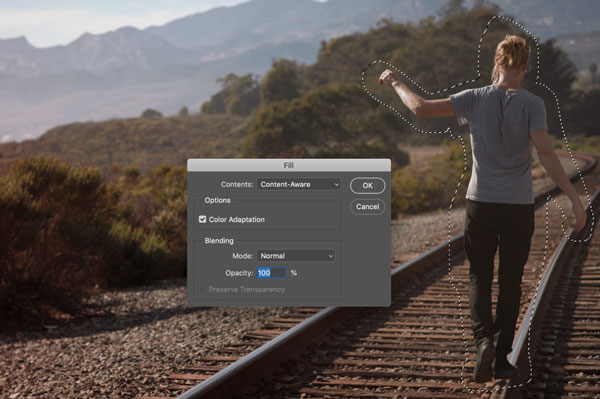Click OK in the Fill dialog

[x=367, y=186]
